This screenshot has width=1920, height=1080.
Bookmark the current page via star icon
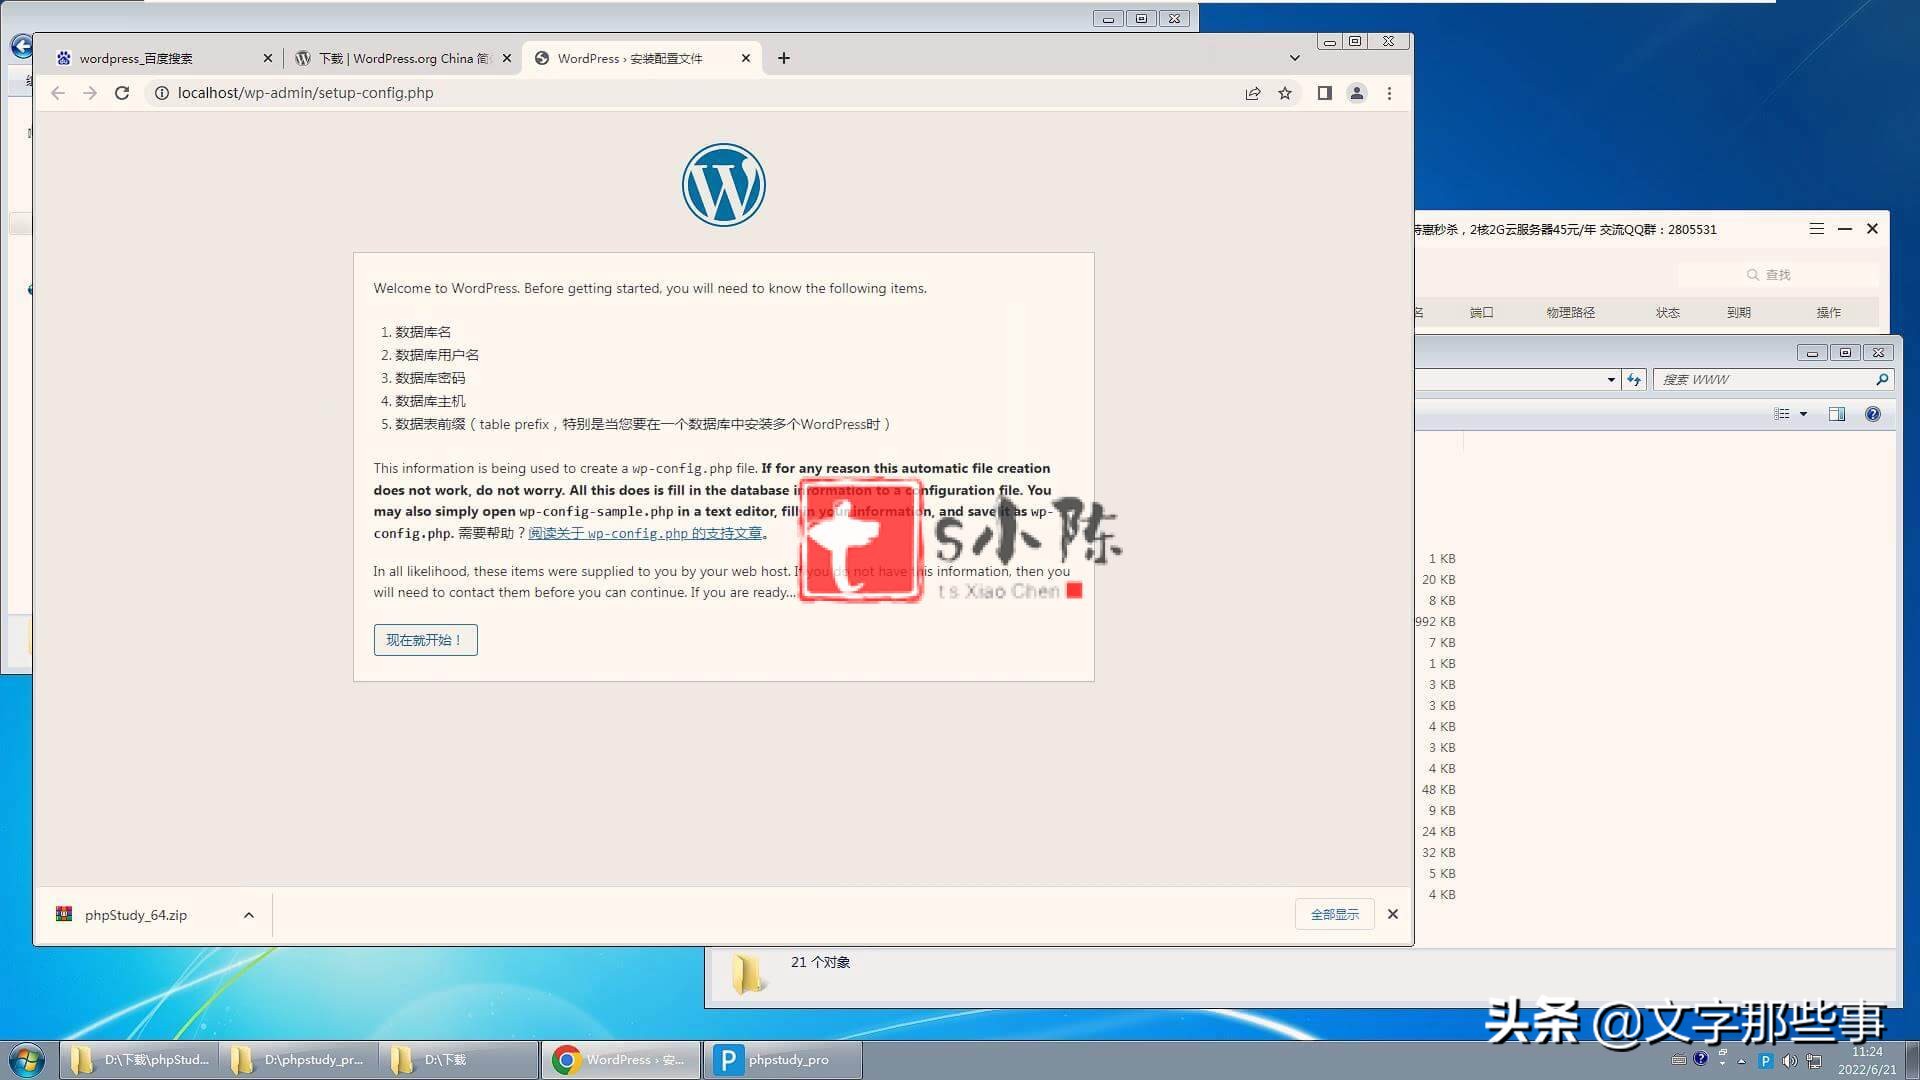click(x=1285, y=93)
